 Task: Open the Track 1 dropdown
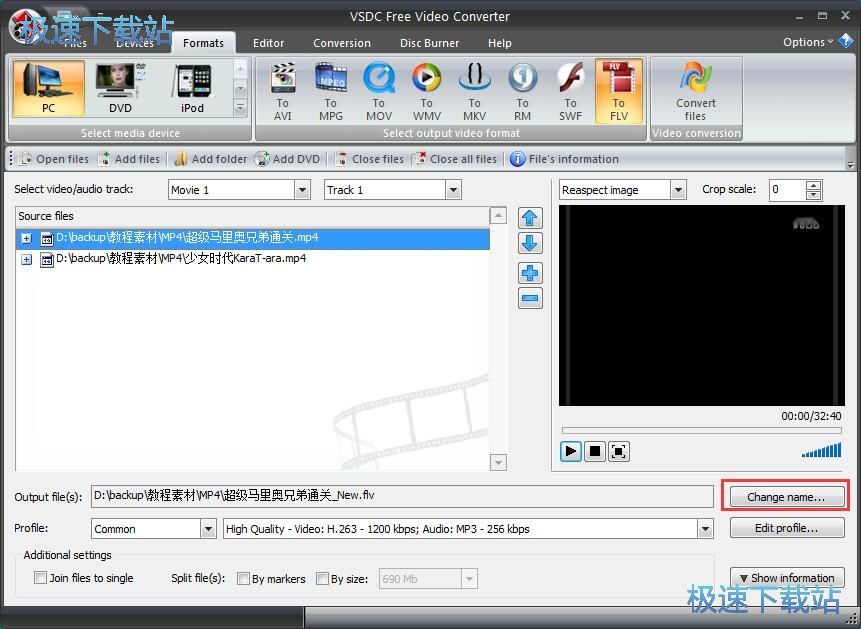pyautogui.click(x=453, y=190)
